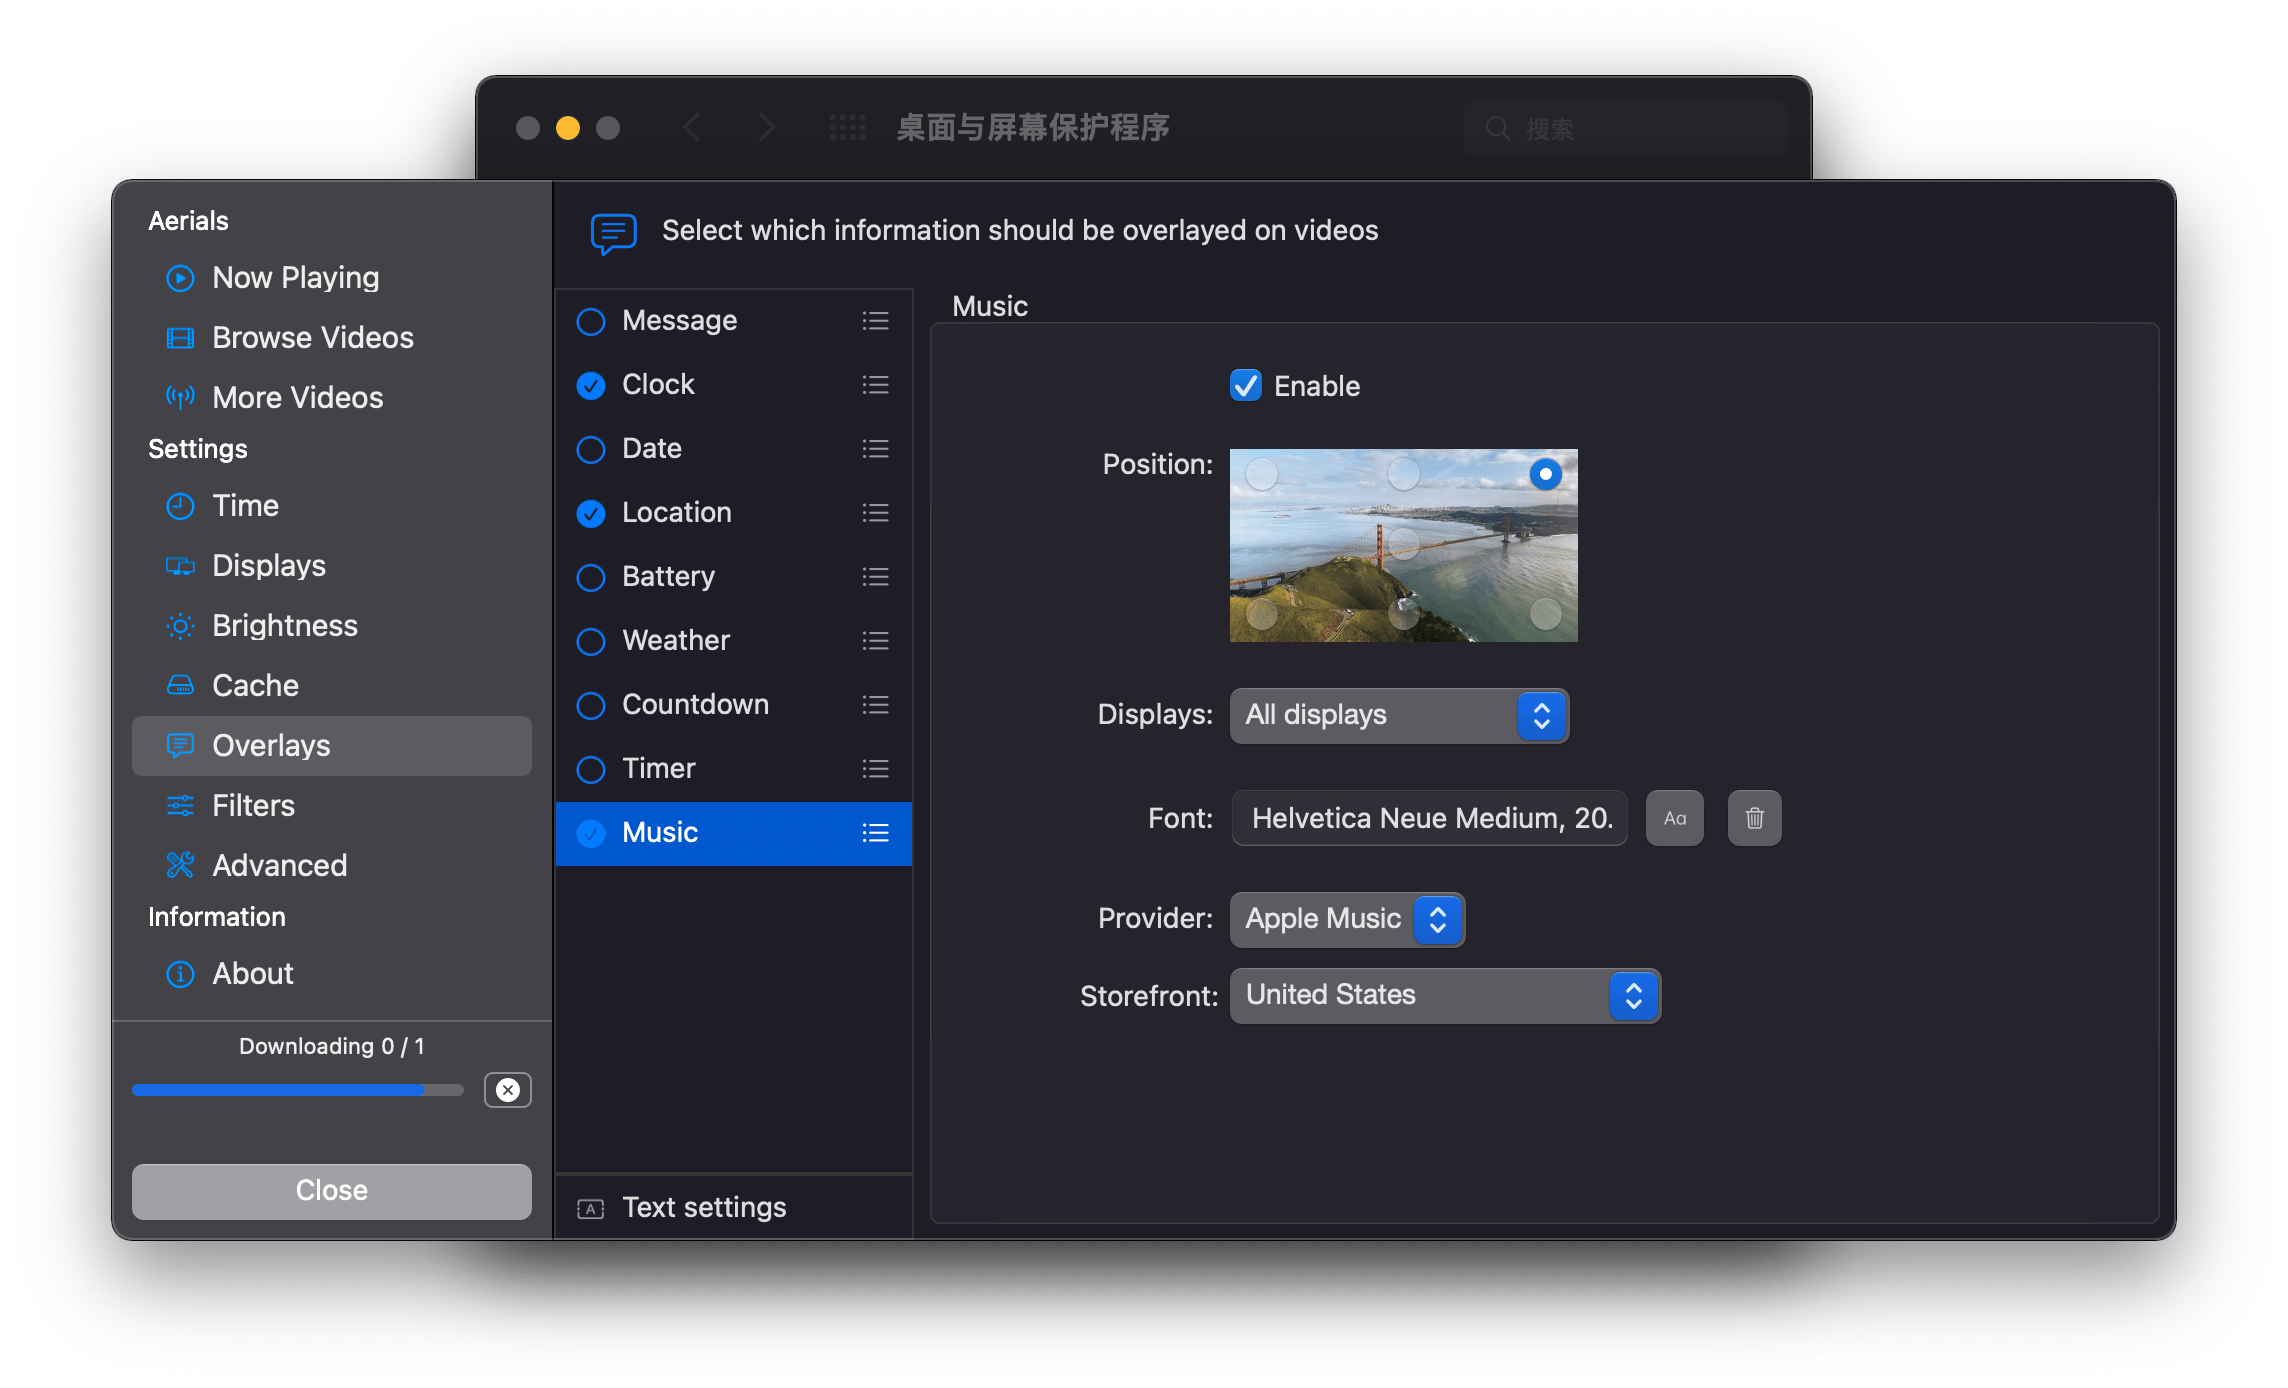Disable the Enable checkbox for Music
Image resolution: width=2288 pixels, height=1388 pixels.
[1246, 386]
